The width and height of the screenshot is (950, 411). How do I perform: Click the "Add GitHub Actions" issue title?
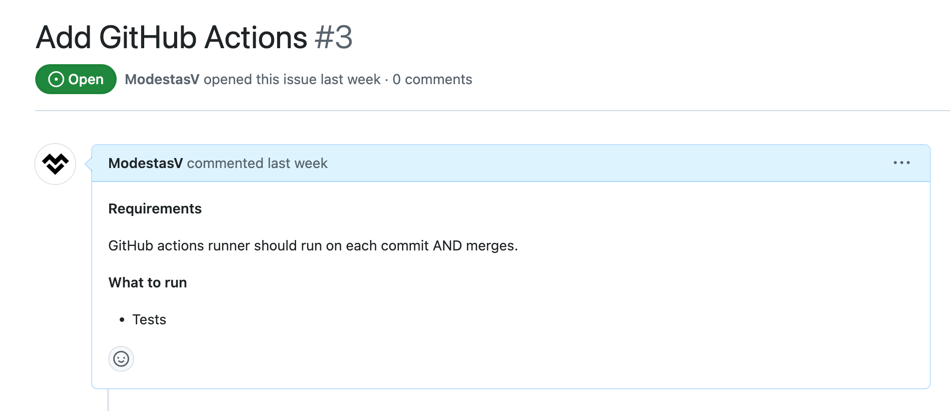(171, 38)
